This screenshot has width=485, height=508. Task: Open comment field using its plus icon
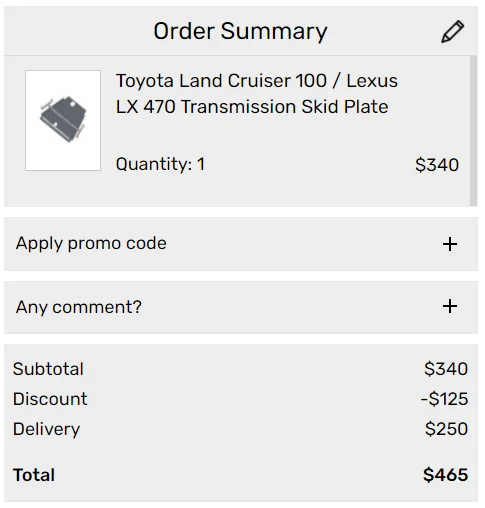tap(450, 306)
